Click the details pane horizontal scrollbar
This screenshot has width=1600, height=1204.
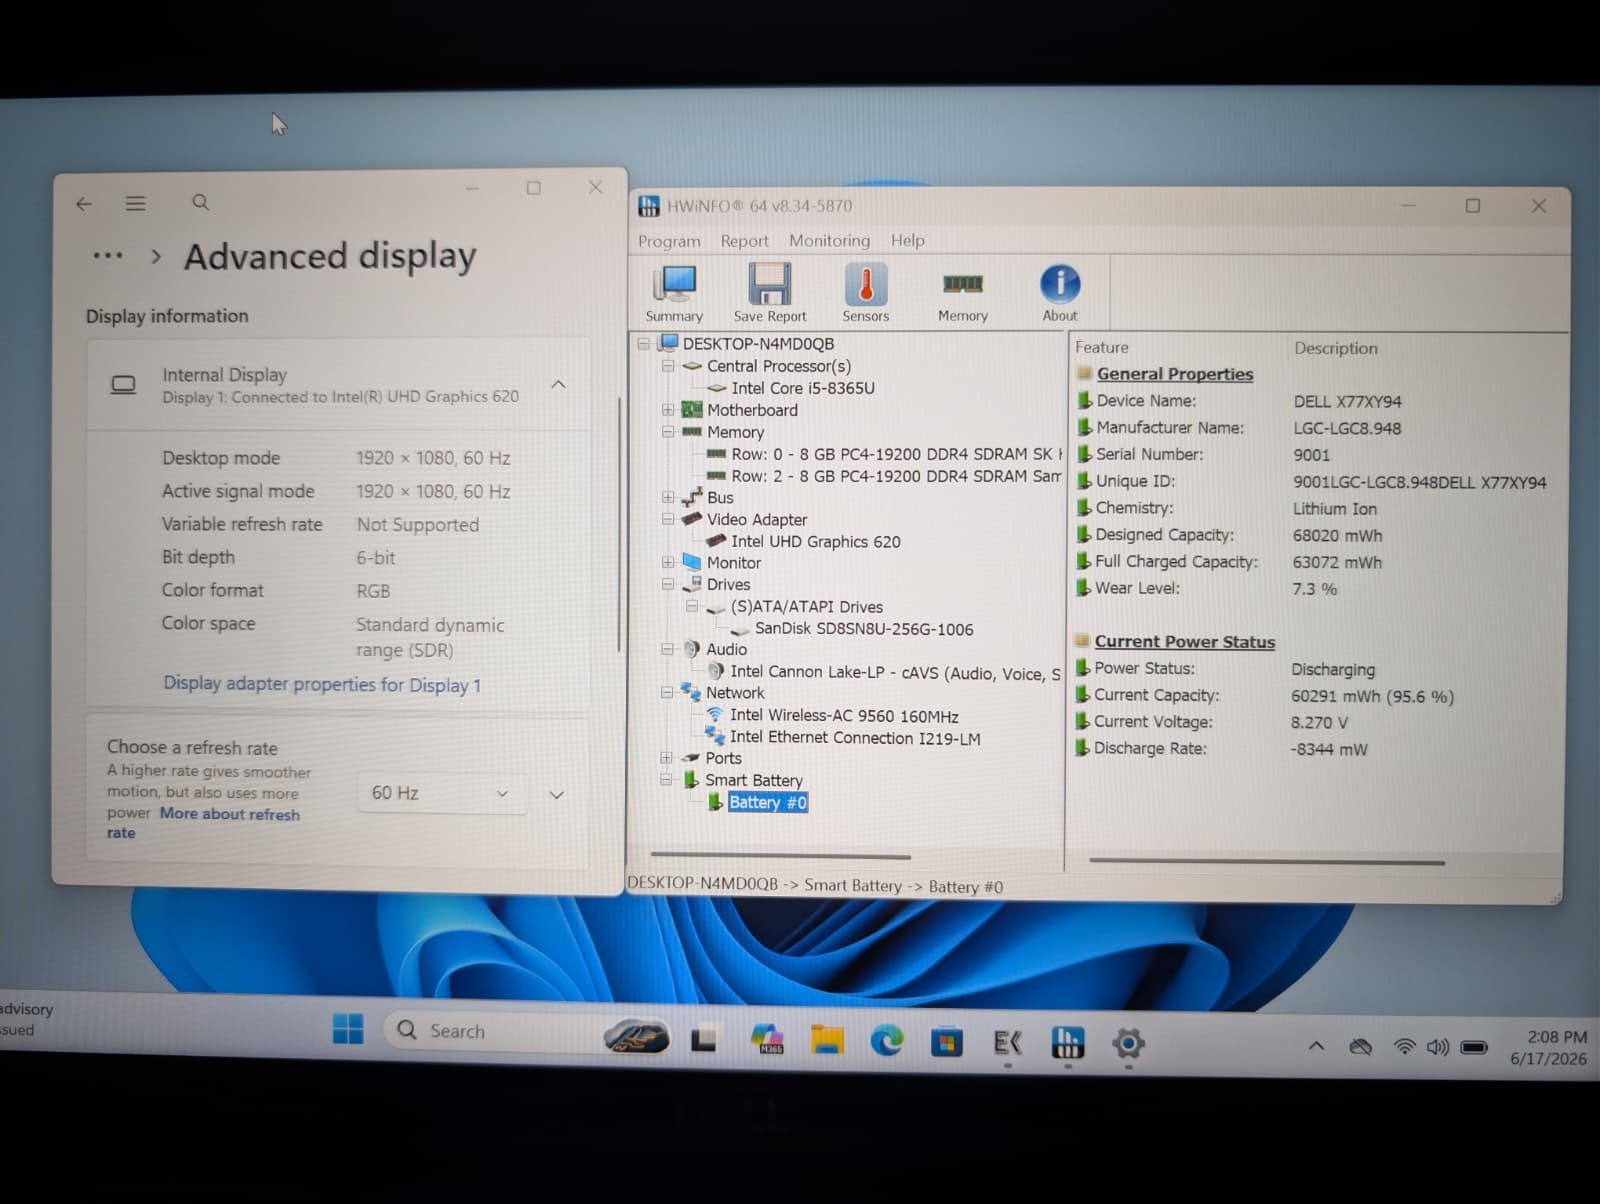point(1266,861)
